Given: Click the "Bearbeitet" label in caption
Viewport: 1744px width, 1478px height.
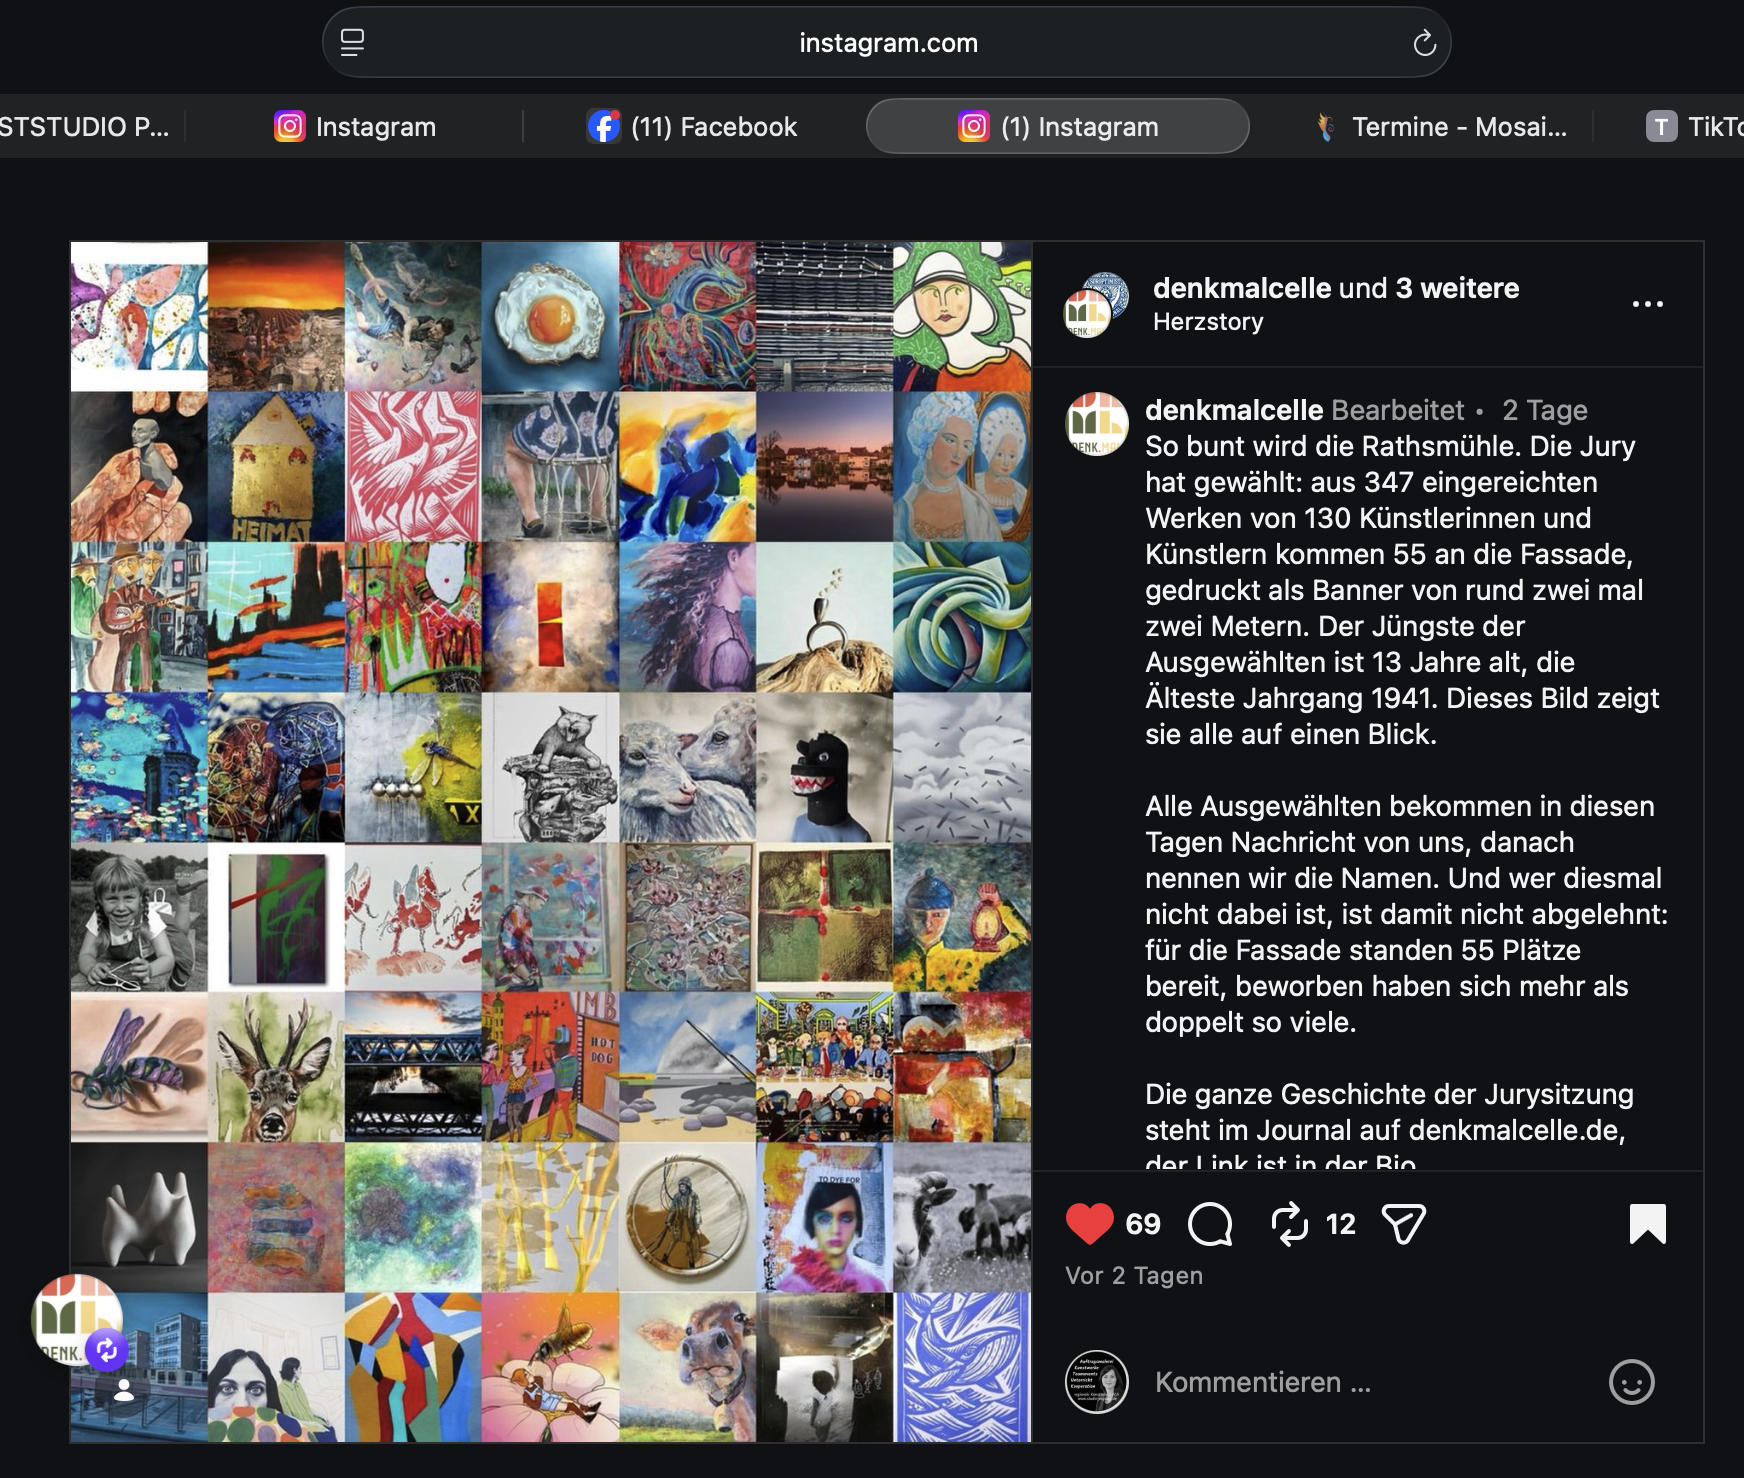Looking at the screenshot, I should (x=1398, y=410).
